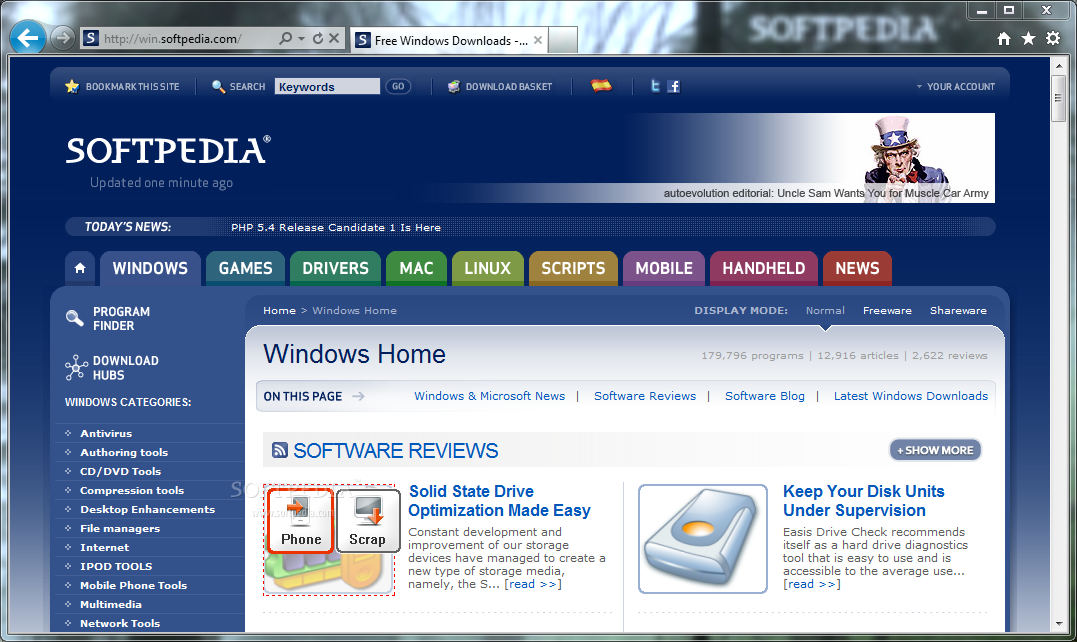Open Favorites star in browser toolbar
This screenshot has height=642, width=1077.
(x=1028, y=38)
